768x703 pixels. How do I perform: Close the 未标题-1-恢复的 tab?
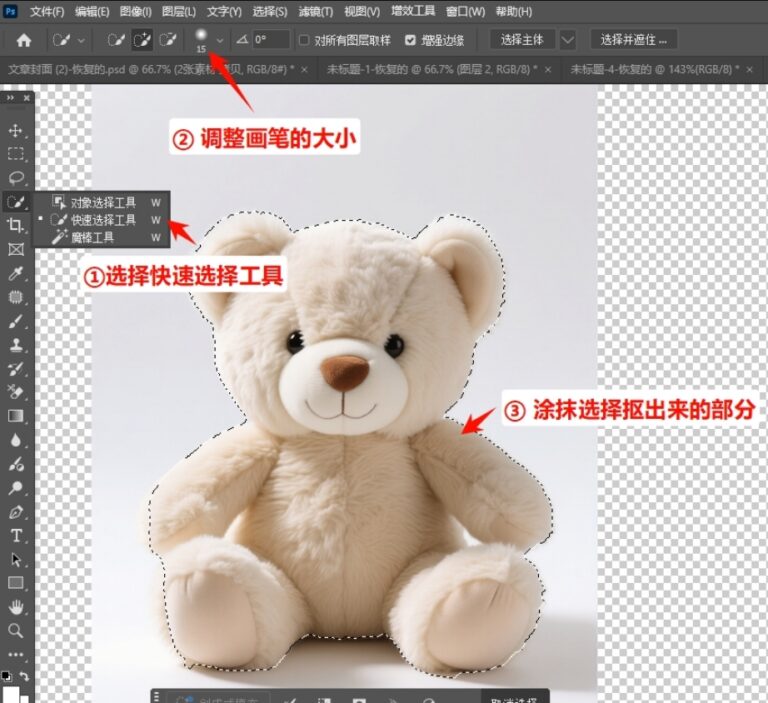(548, 70)
